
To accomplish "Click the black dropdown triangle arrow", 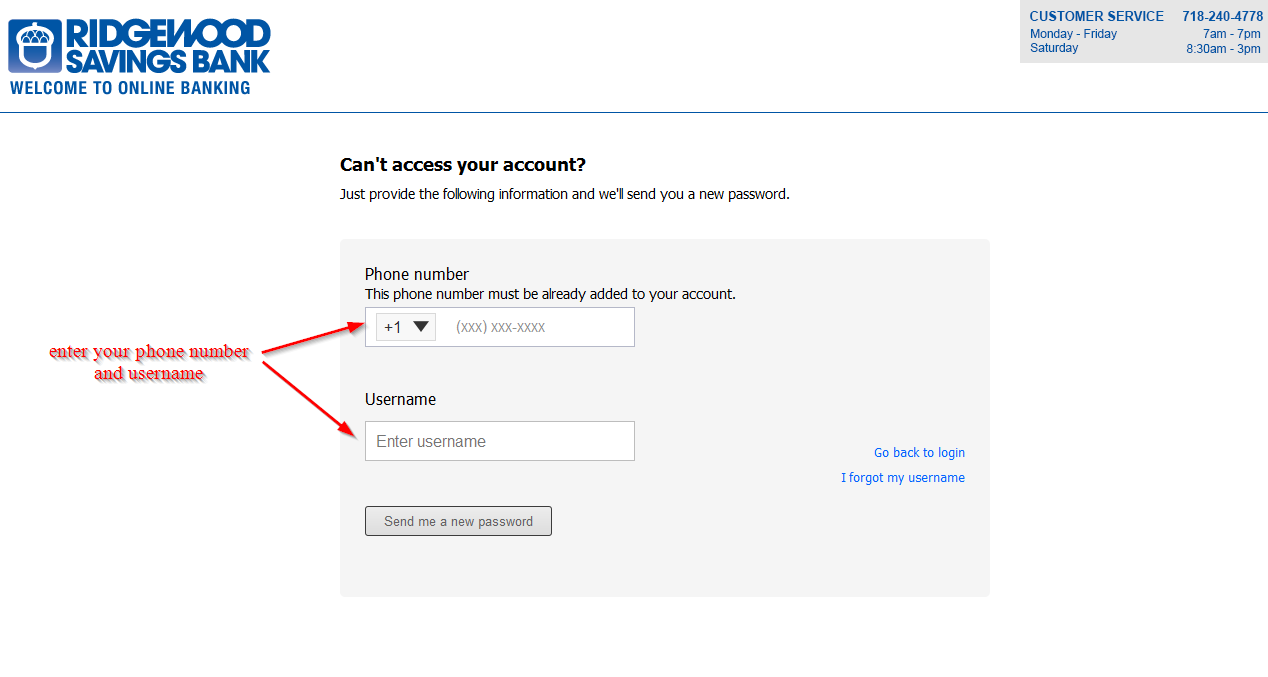I will (x=421, y=326).
